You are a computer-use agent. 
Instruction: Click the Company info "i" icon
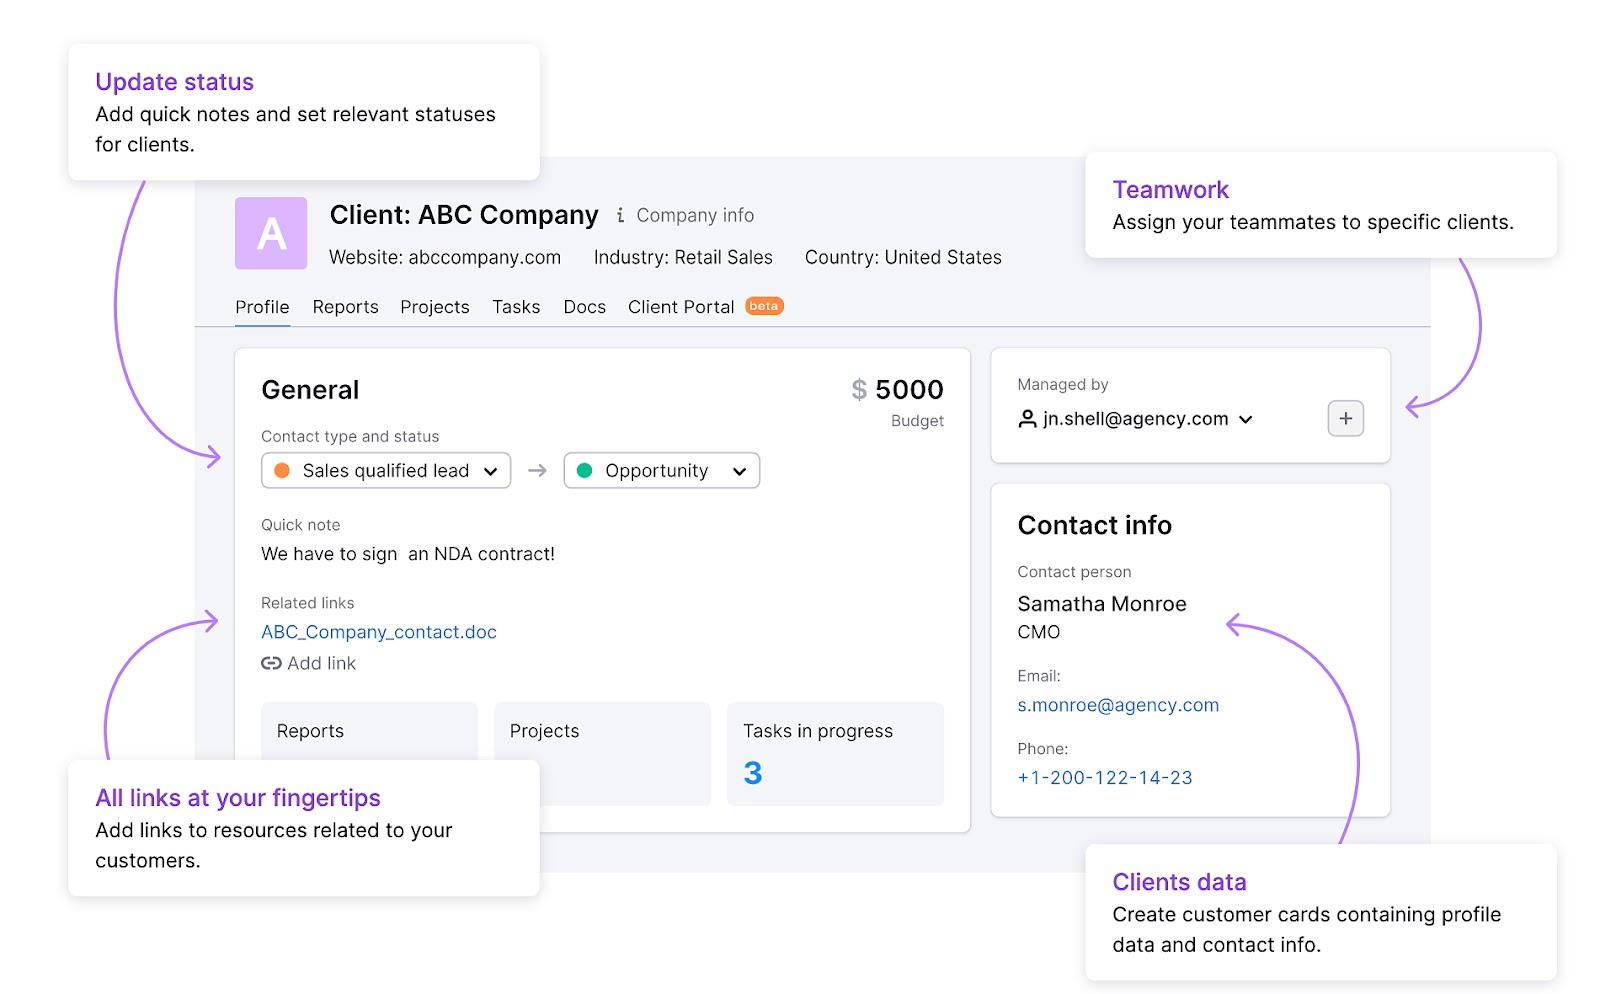tap(621, 215)
